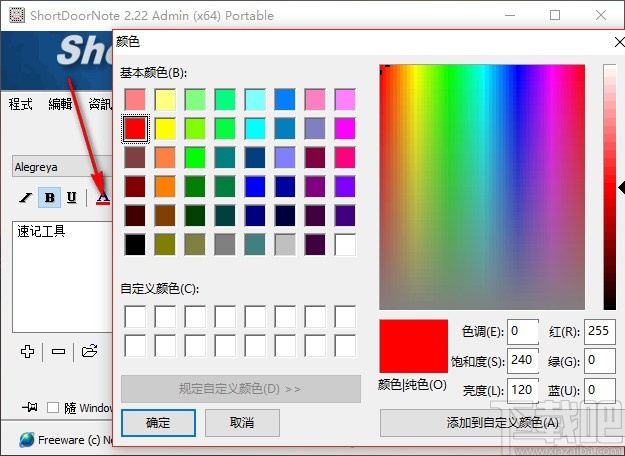Click the 蓝(U) blue value field
The image size is (625, 456).
(x=600, y=390)
